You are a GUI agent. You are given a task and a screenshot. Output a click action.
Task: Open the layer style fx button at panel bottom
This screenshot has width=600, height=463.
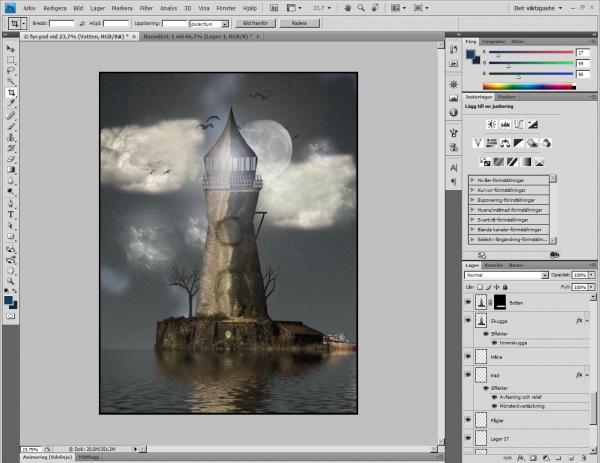tap(520, 458)
